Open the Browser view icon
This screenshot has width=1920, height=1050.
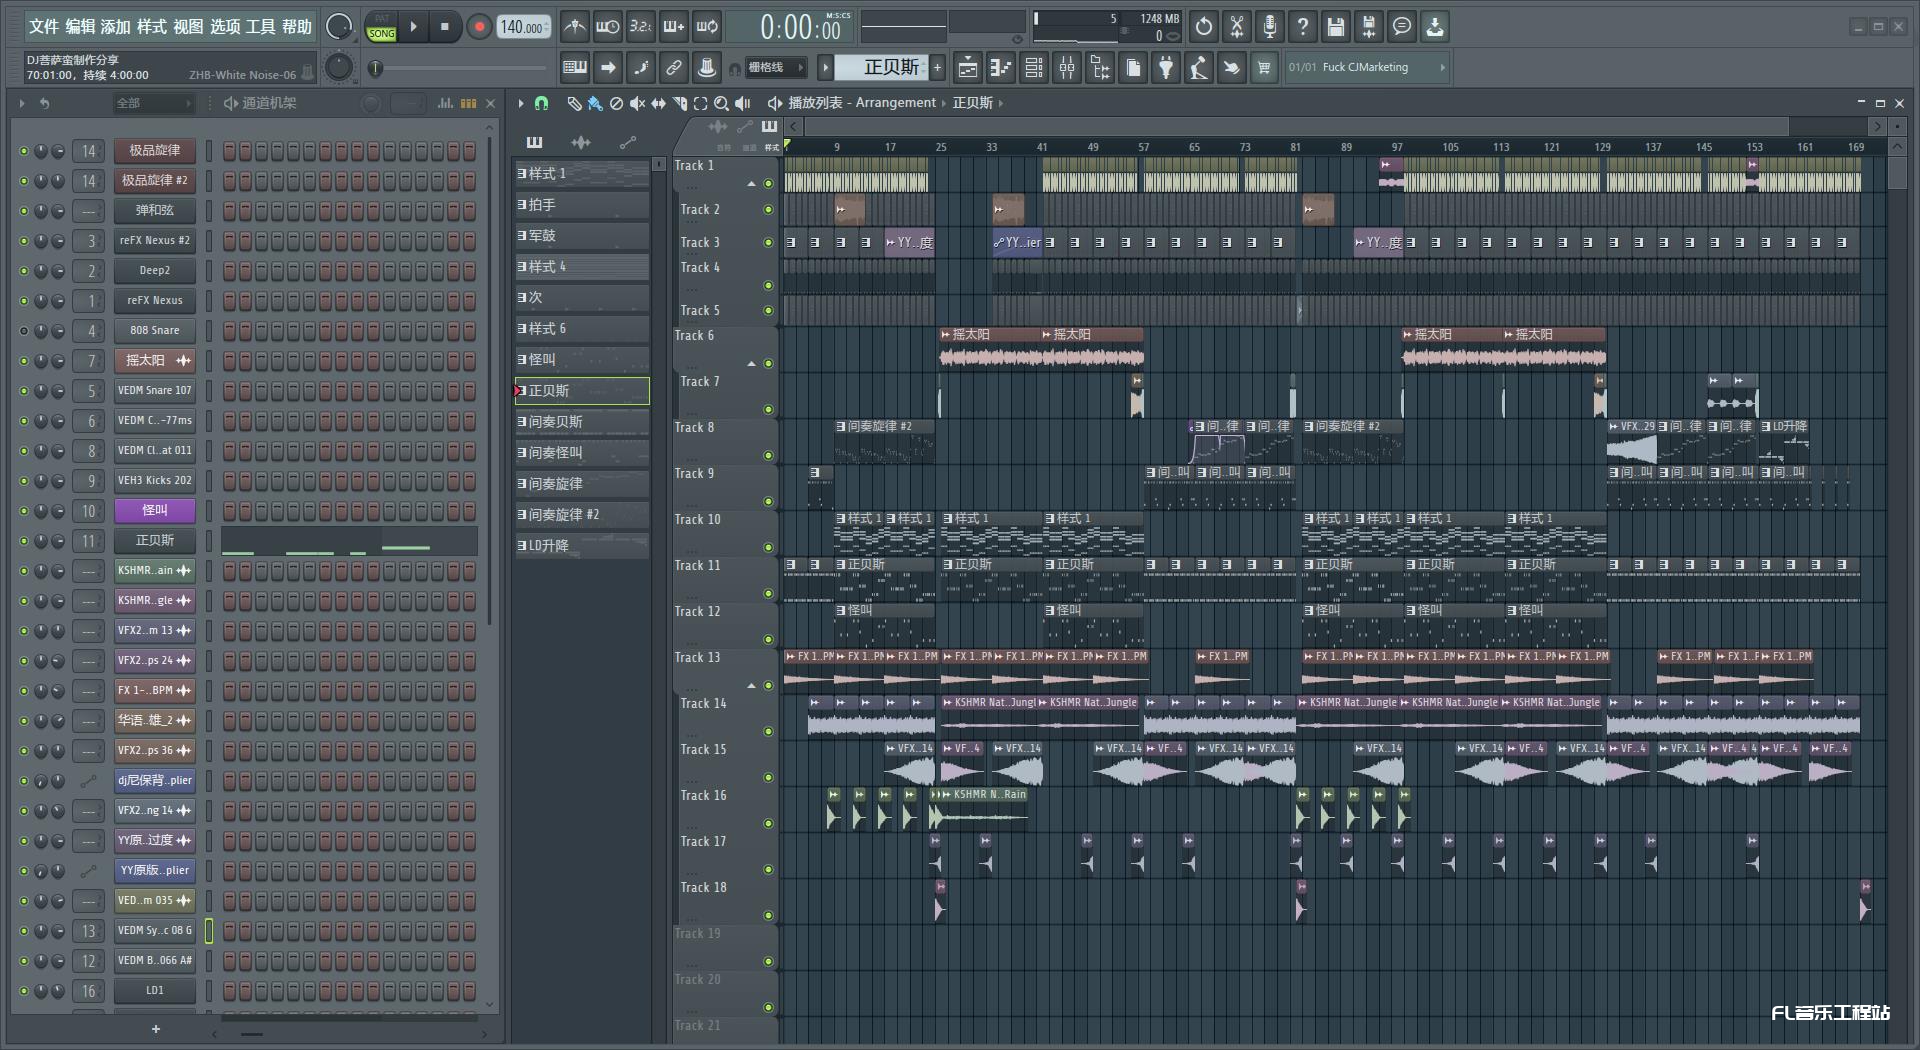1100,68
